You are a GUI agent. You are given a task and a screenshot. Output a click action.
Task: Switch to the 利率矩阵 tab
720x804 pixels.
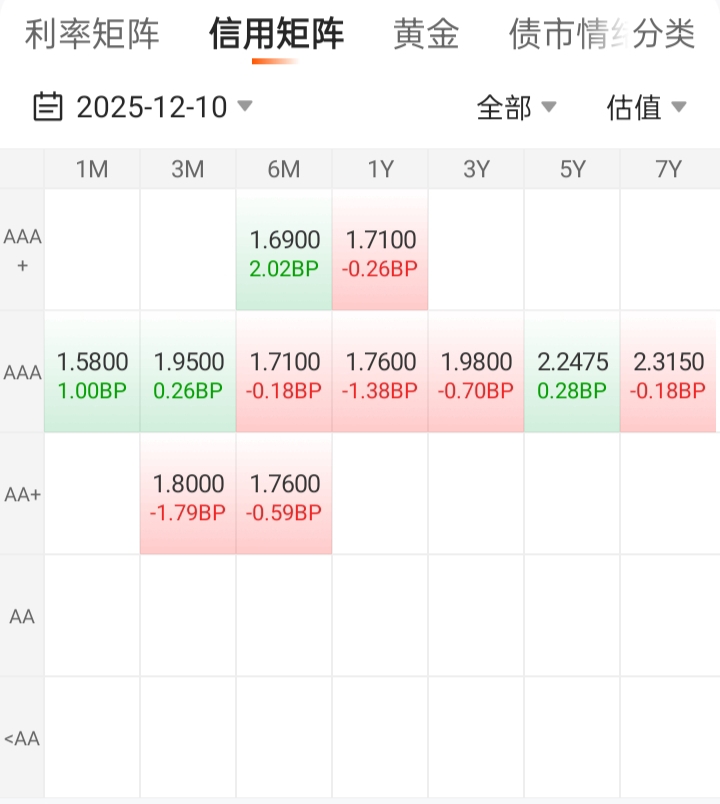pyautogui.click(x=92, y=34)
